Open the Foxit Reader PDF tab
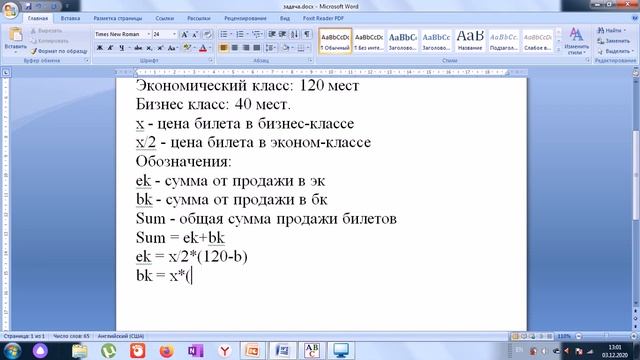The height and width of the screenshot is (360, 640). pos(323,18)
